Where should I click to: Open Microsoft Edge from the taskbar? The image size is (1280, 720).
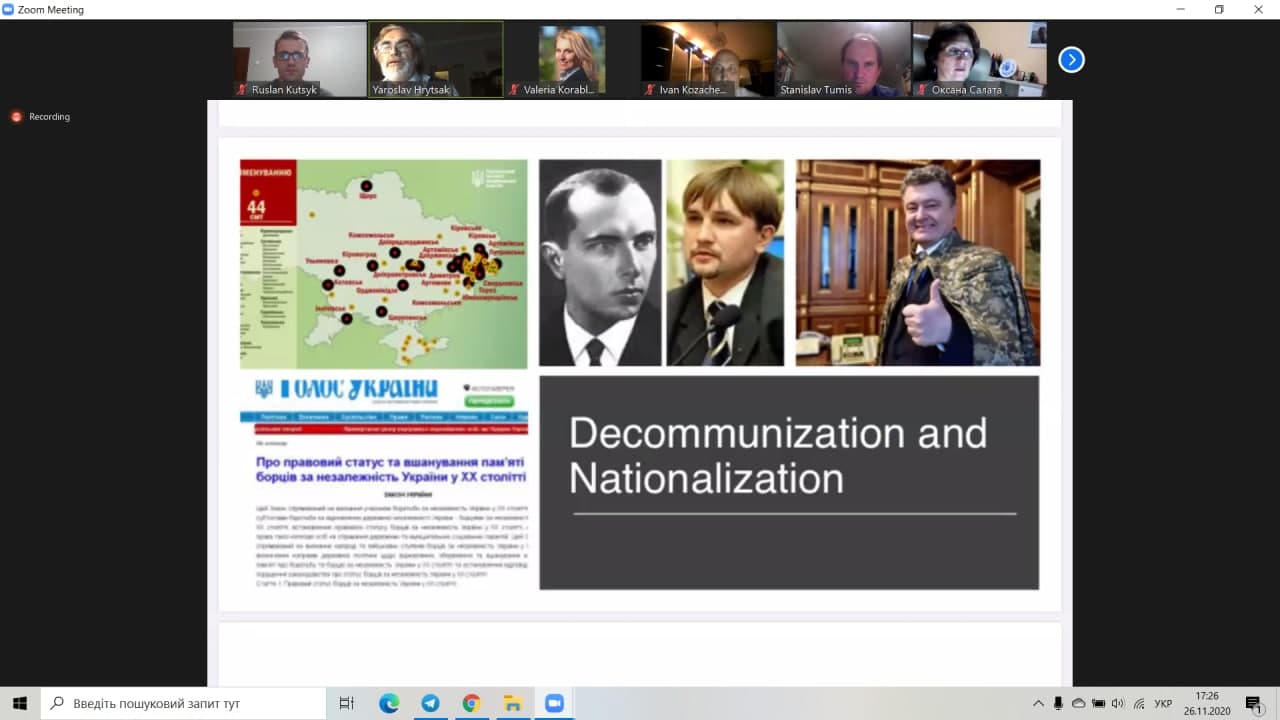(389, 703)
